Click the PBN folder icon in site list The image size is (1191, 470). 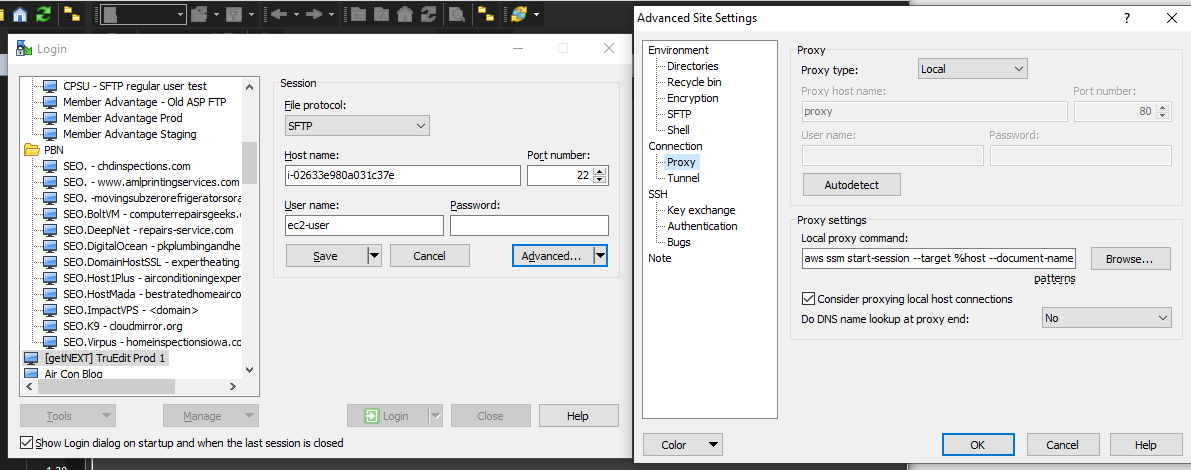coord(30,150)
